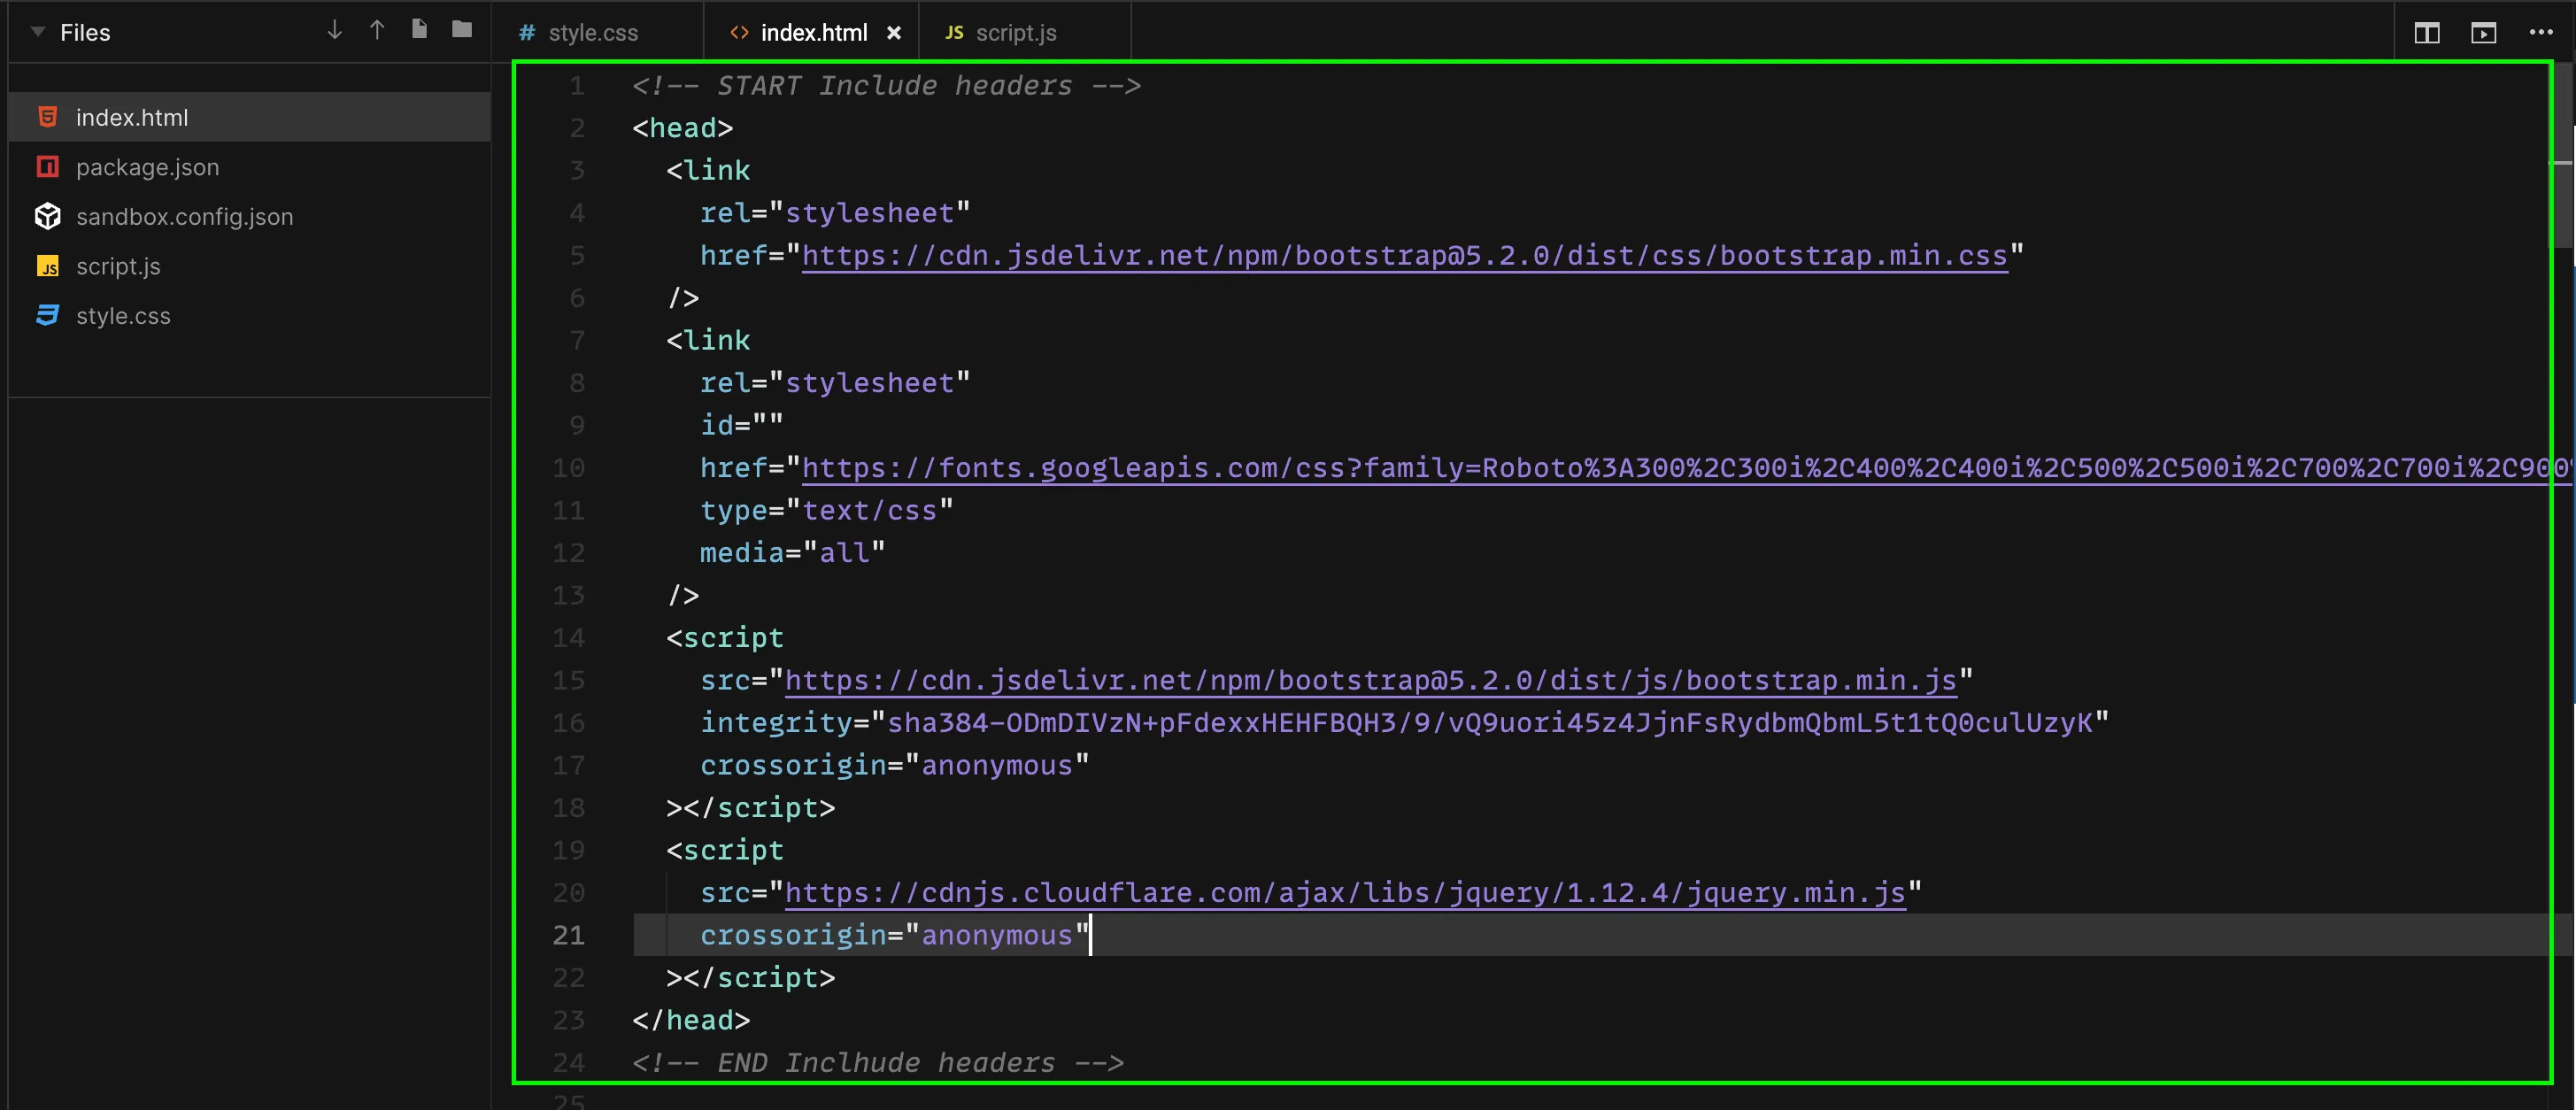Viewport: 2576px width, 1110px height.
Task: Click rel="stylesheet" on line 8
Action: pos(835,383)
